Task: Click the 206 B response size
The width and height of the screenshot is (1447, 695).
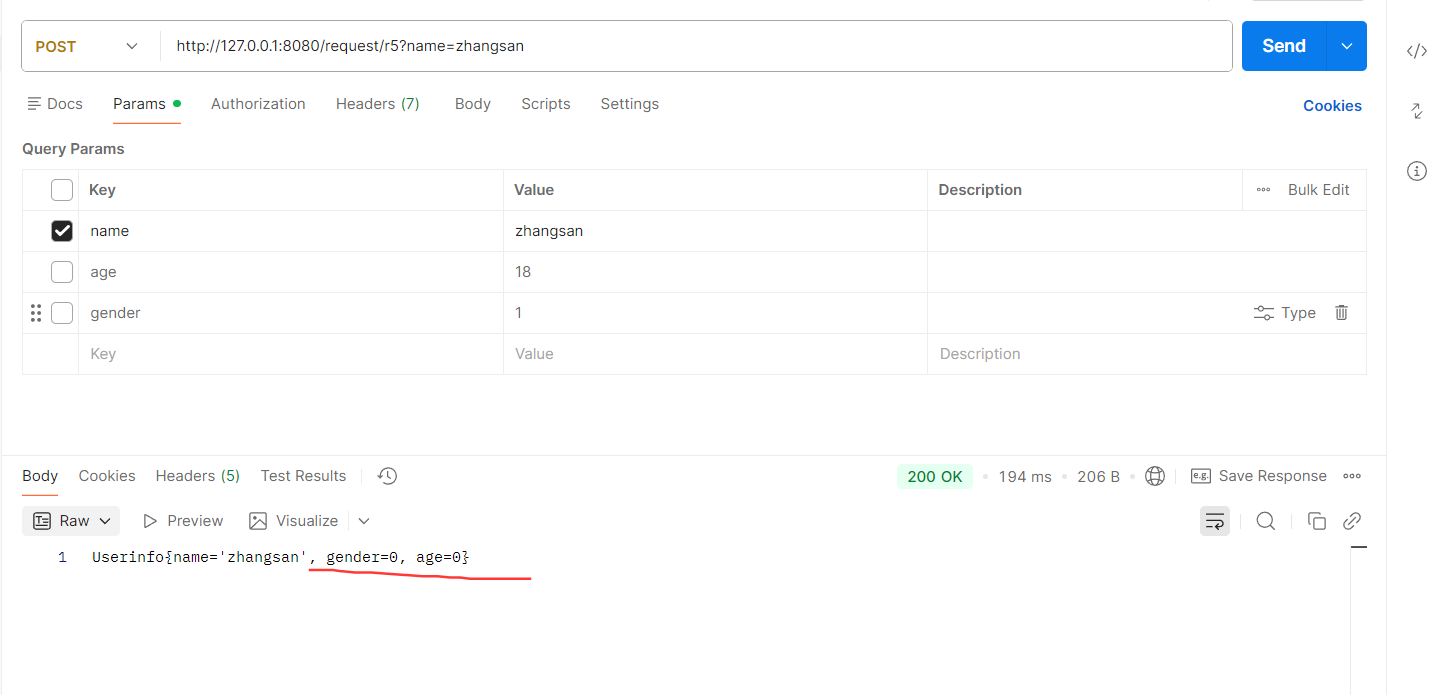Action: (x=1098, y=477)
